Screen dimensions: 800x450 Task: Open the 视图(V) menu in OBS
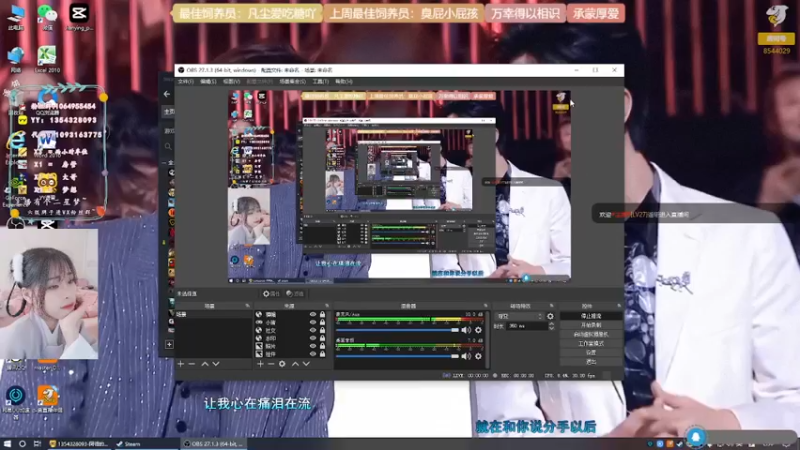[231, 82]
